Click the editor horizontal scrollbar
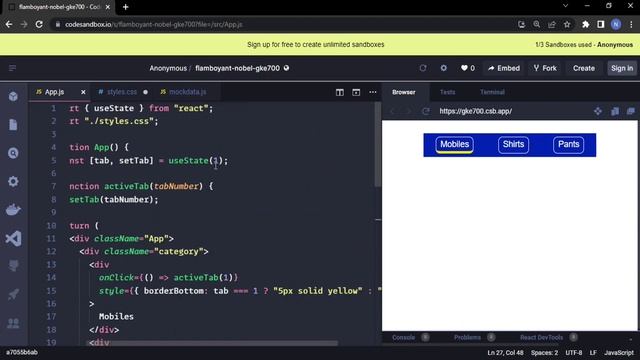 tap(212, 343)
